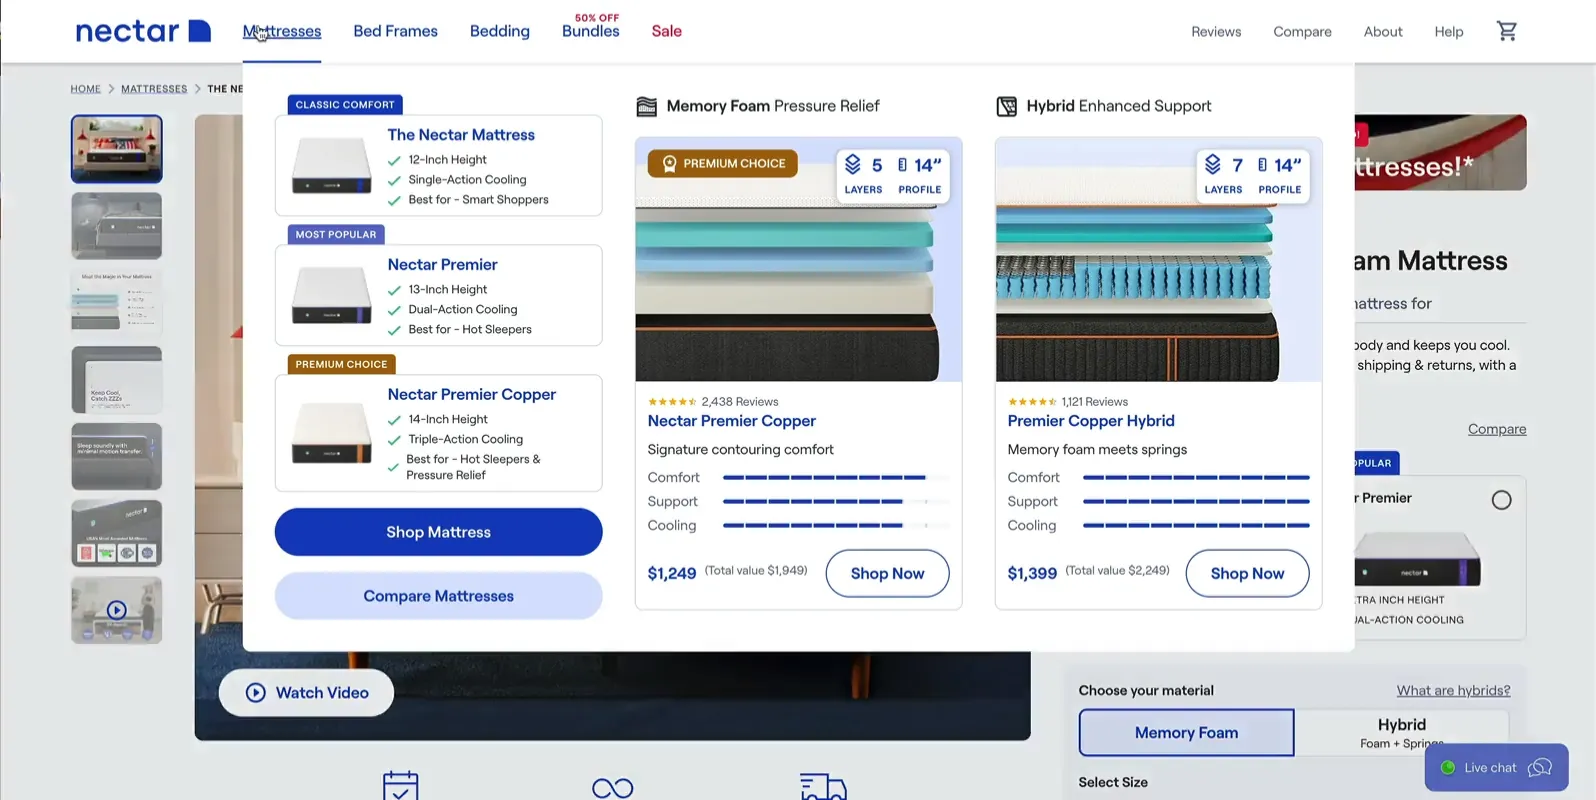The height and width of the screenshot is (800, 1596).
Task: Click the Watch Video button
Action: pyautogui.click(x=306, y=693)
